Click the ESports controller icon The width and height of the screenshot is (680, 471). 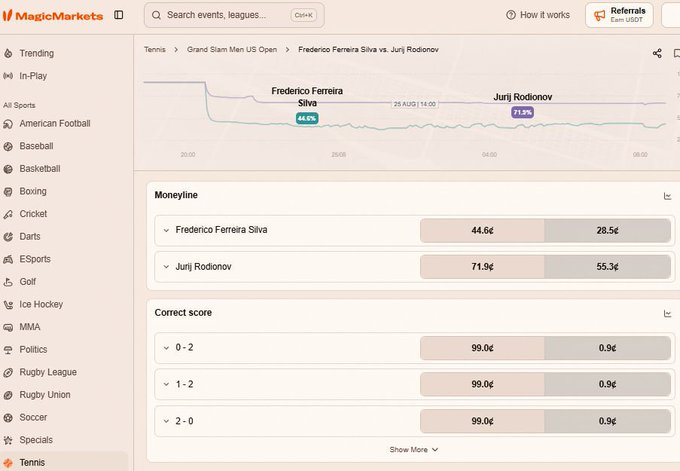click(x=8, y=259)
